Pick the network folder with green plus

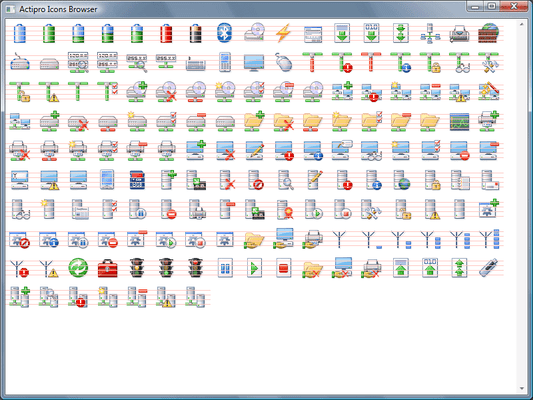coord(254,121)
